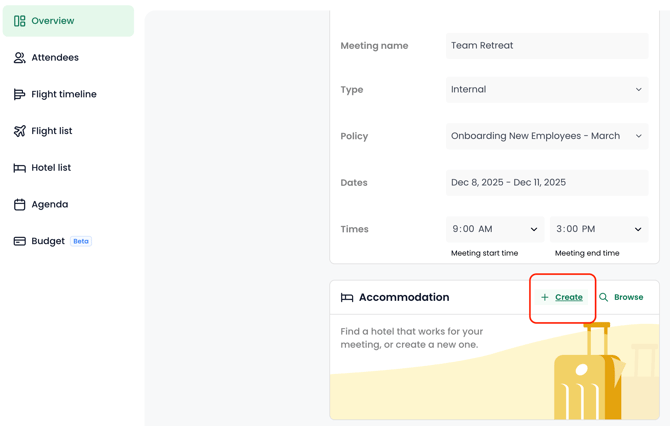Screen dimensions: 670x426
Task: Browse hotels for the meeting
Action: pos(628,297)
